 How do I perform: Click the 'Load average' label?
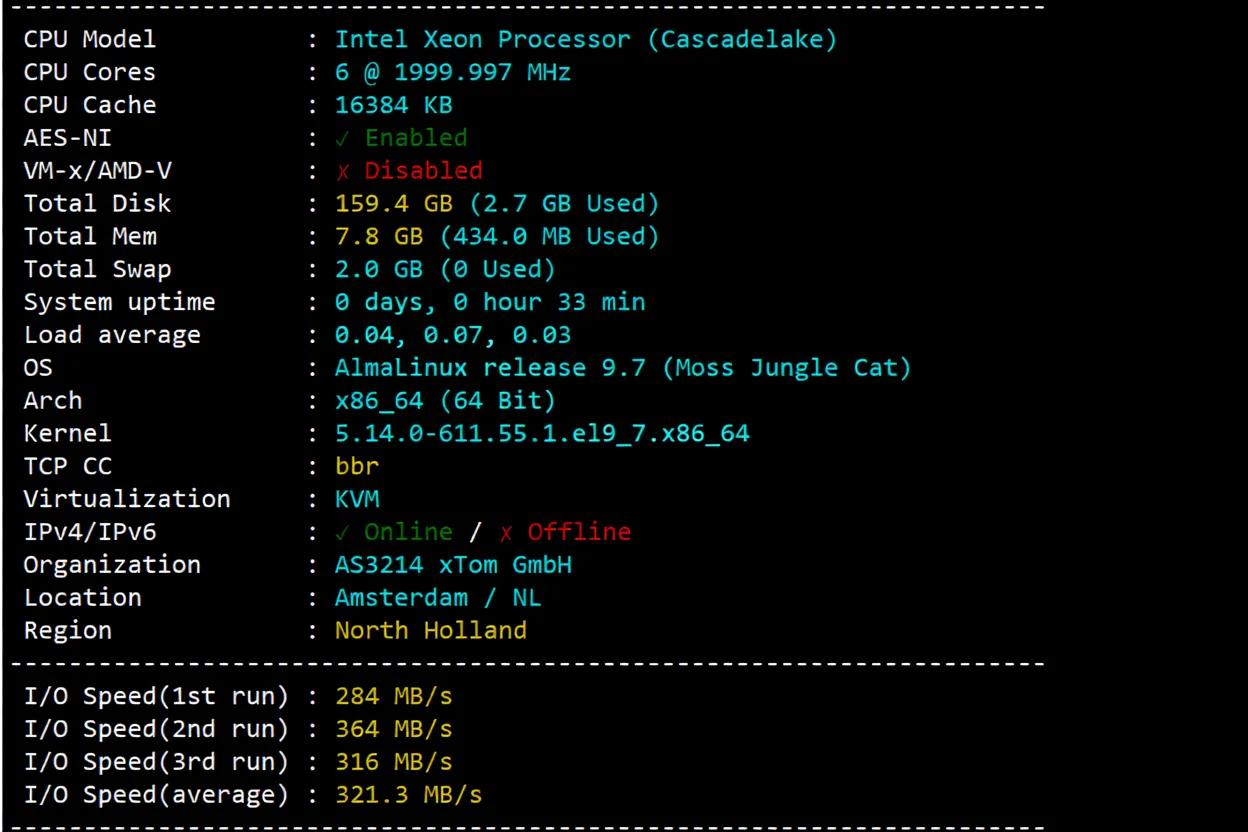[112, 335]
